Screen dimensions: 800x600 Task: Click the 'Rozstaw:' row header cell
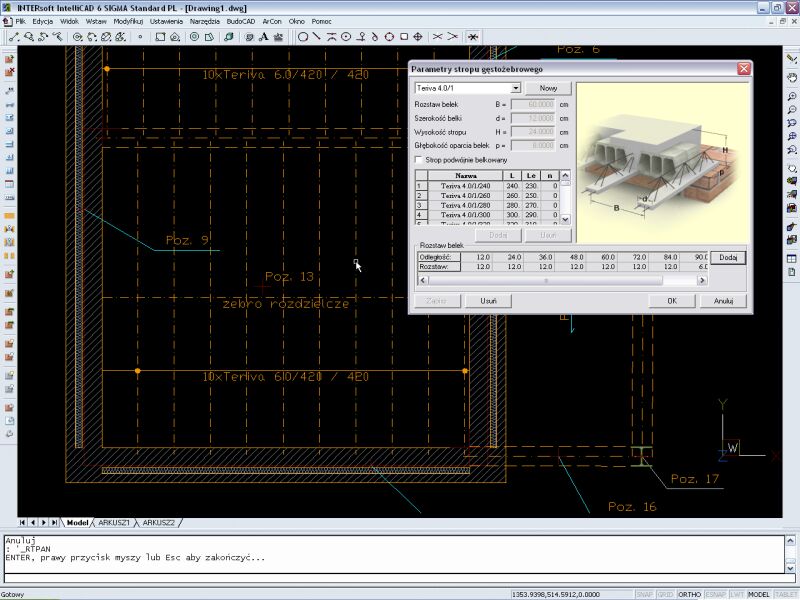[439, 267]
